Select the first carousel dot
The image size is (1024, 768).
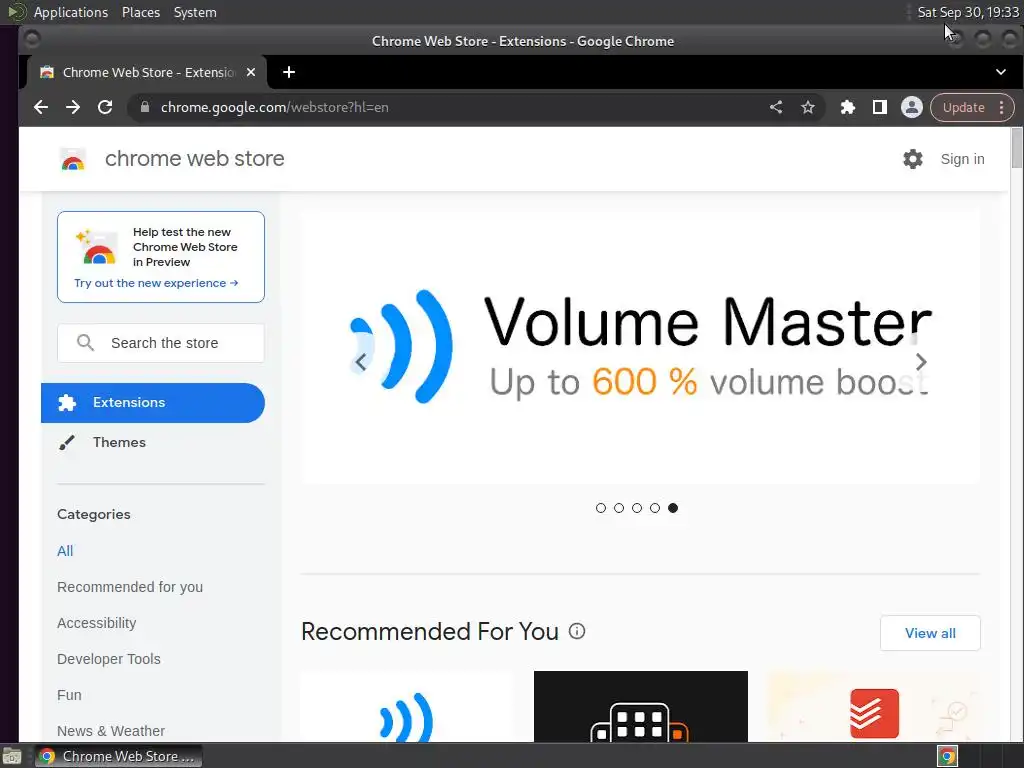601,508
